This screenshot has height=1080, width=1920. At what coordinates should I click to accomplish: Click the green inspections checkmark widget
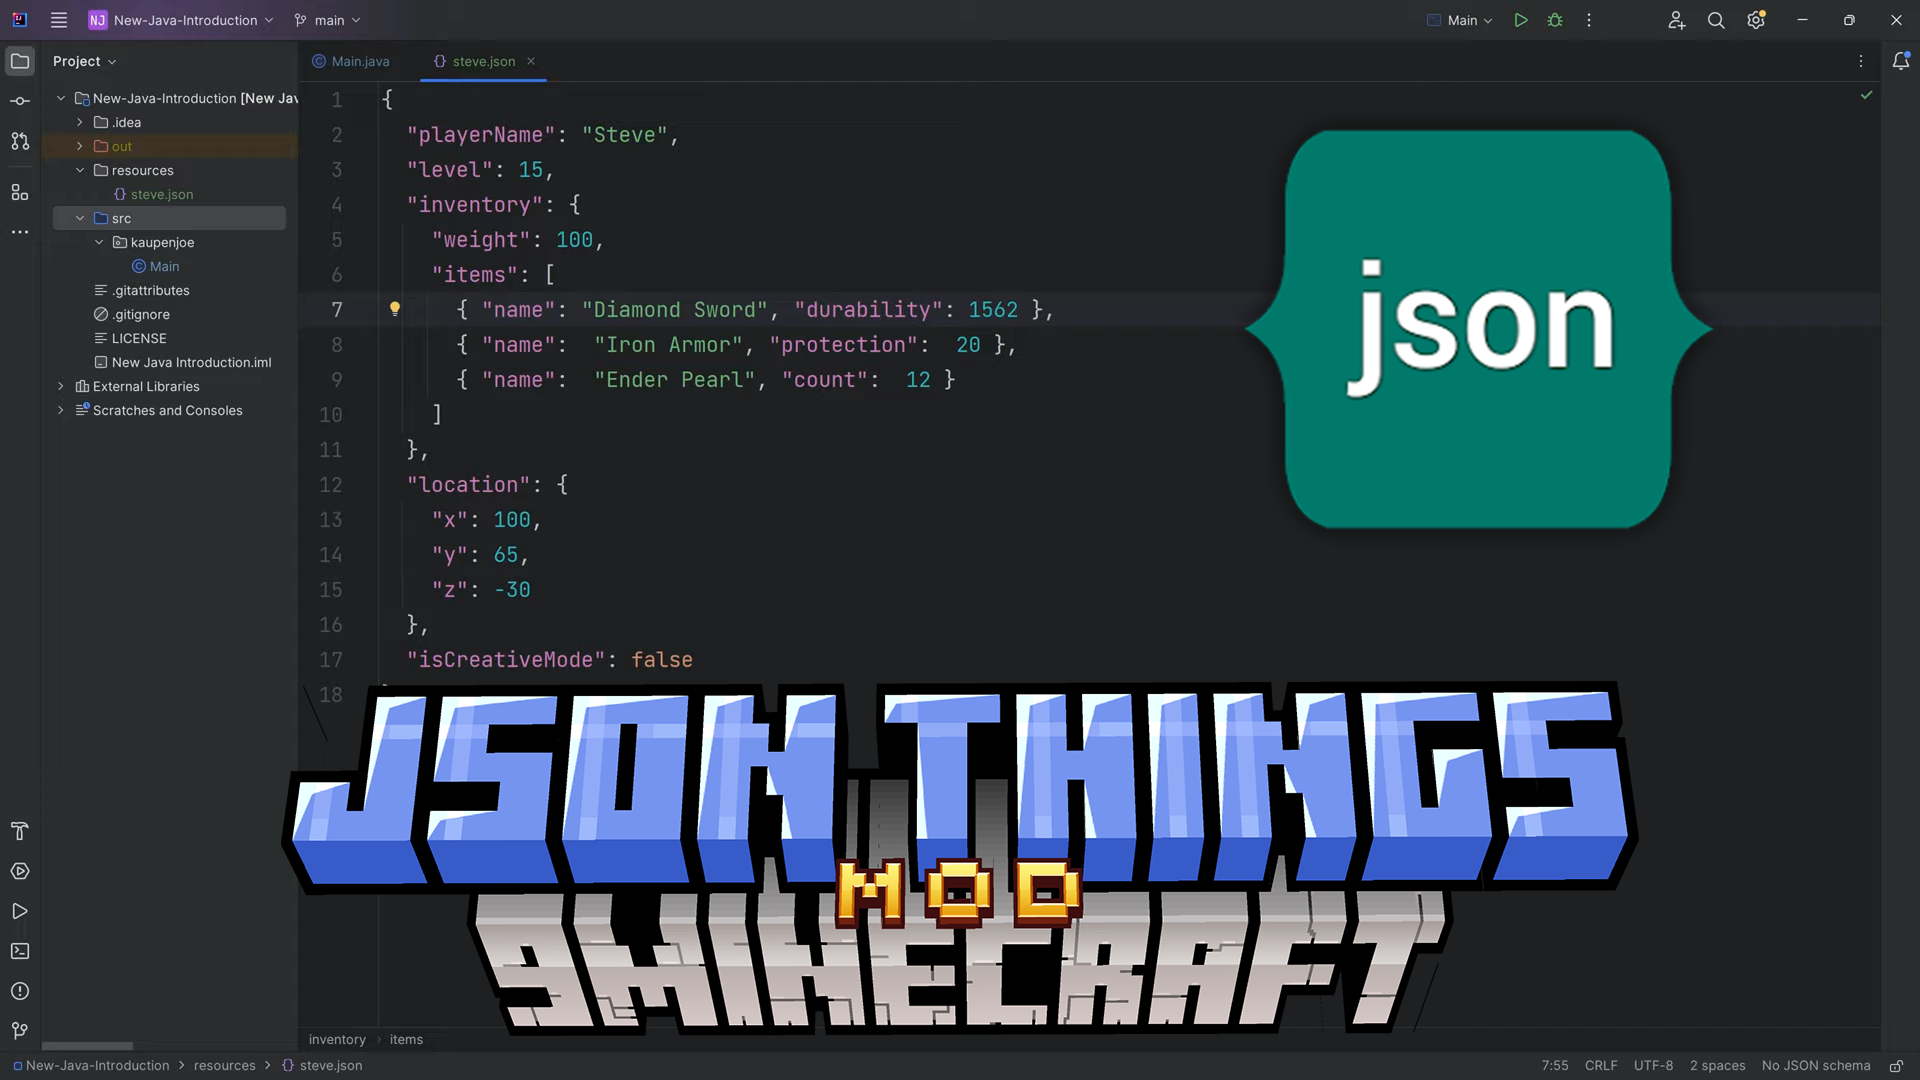1866,95
